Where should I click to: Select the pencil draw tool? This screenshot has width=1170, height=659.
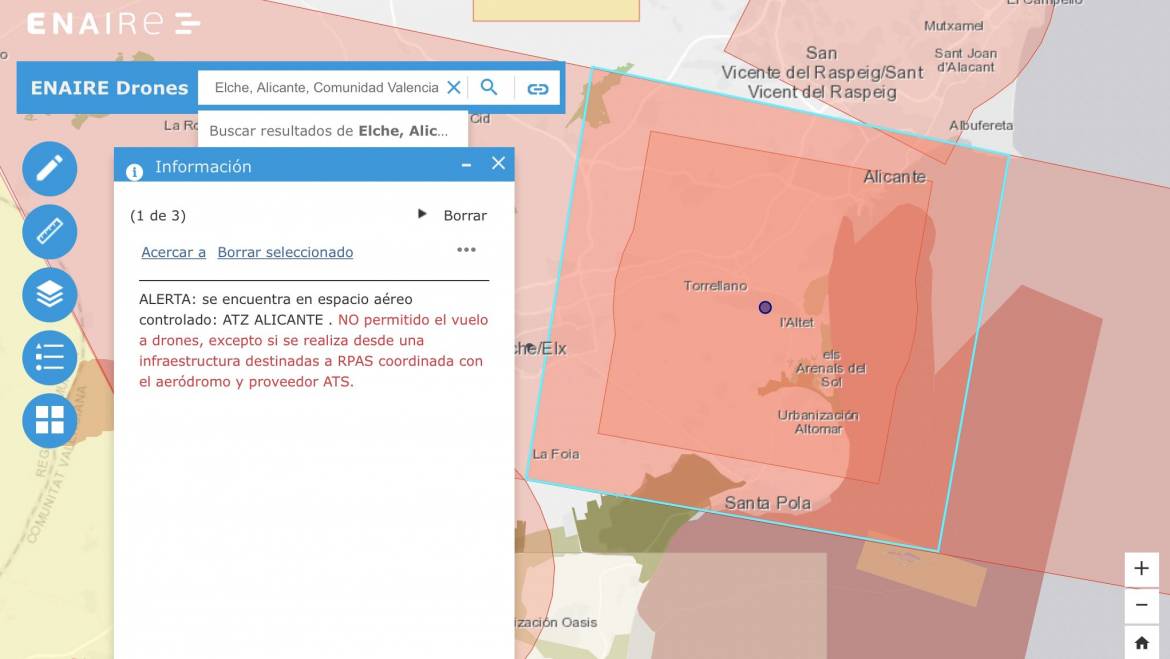tap(49, 168)
